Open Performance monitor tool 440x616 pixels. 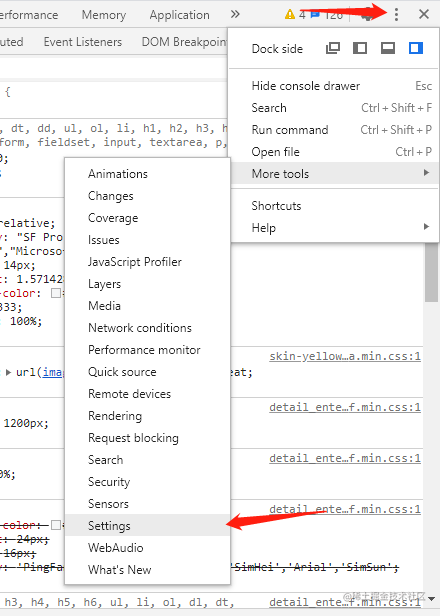[x=148, y=350]
